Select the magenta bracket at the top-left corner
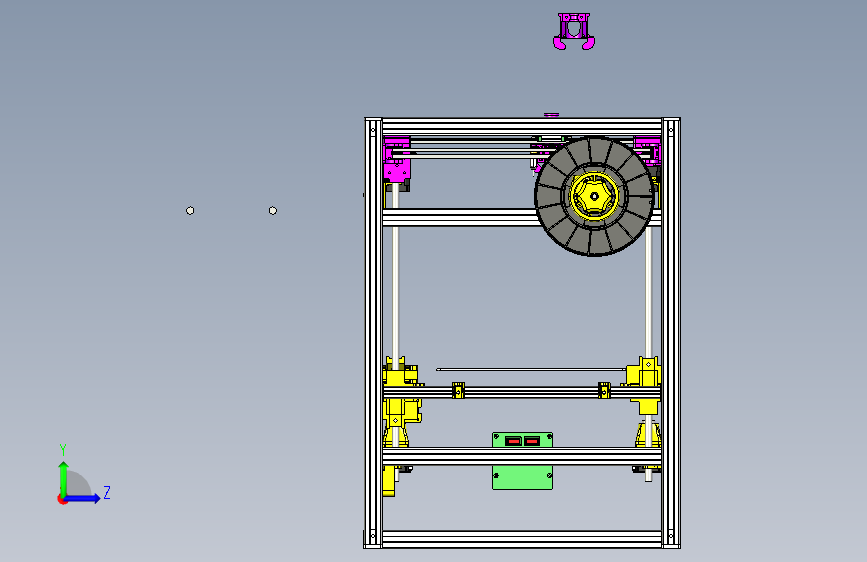Image resolution: width=867 pixels, height=562 pixels. point(397,159)
